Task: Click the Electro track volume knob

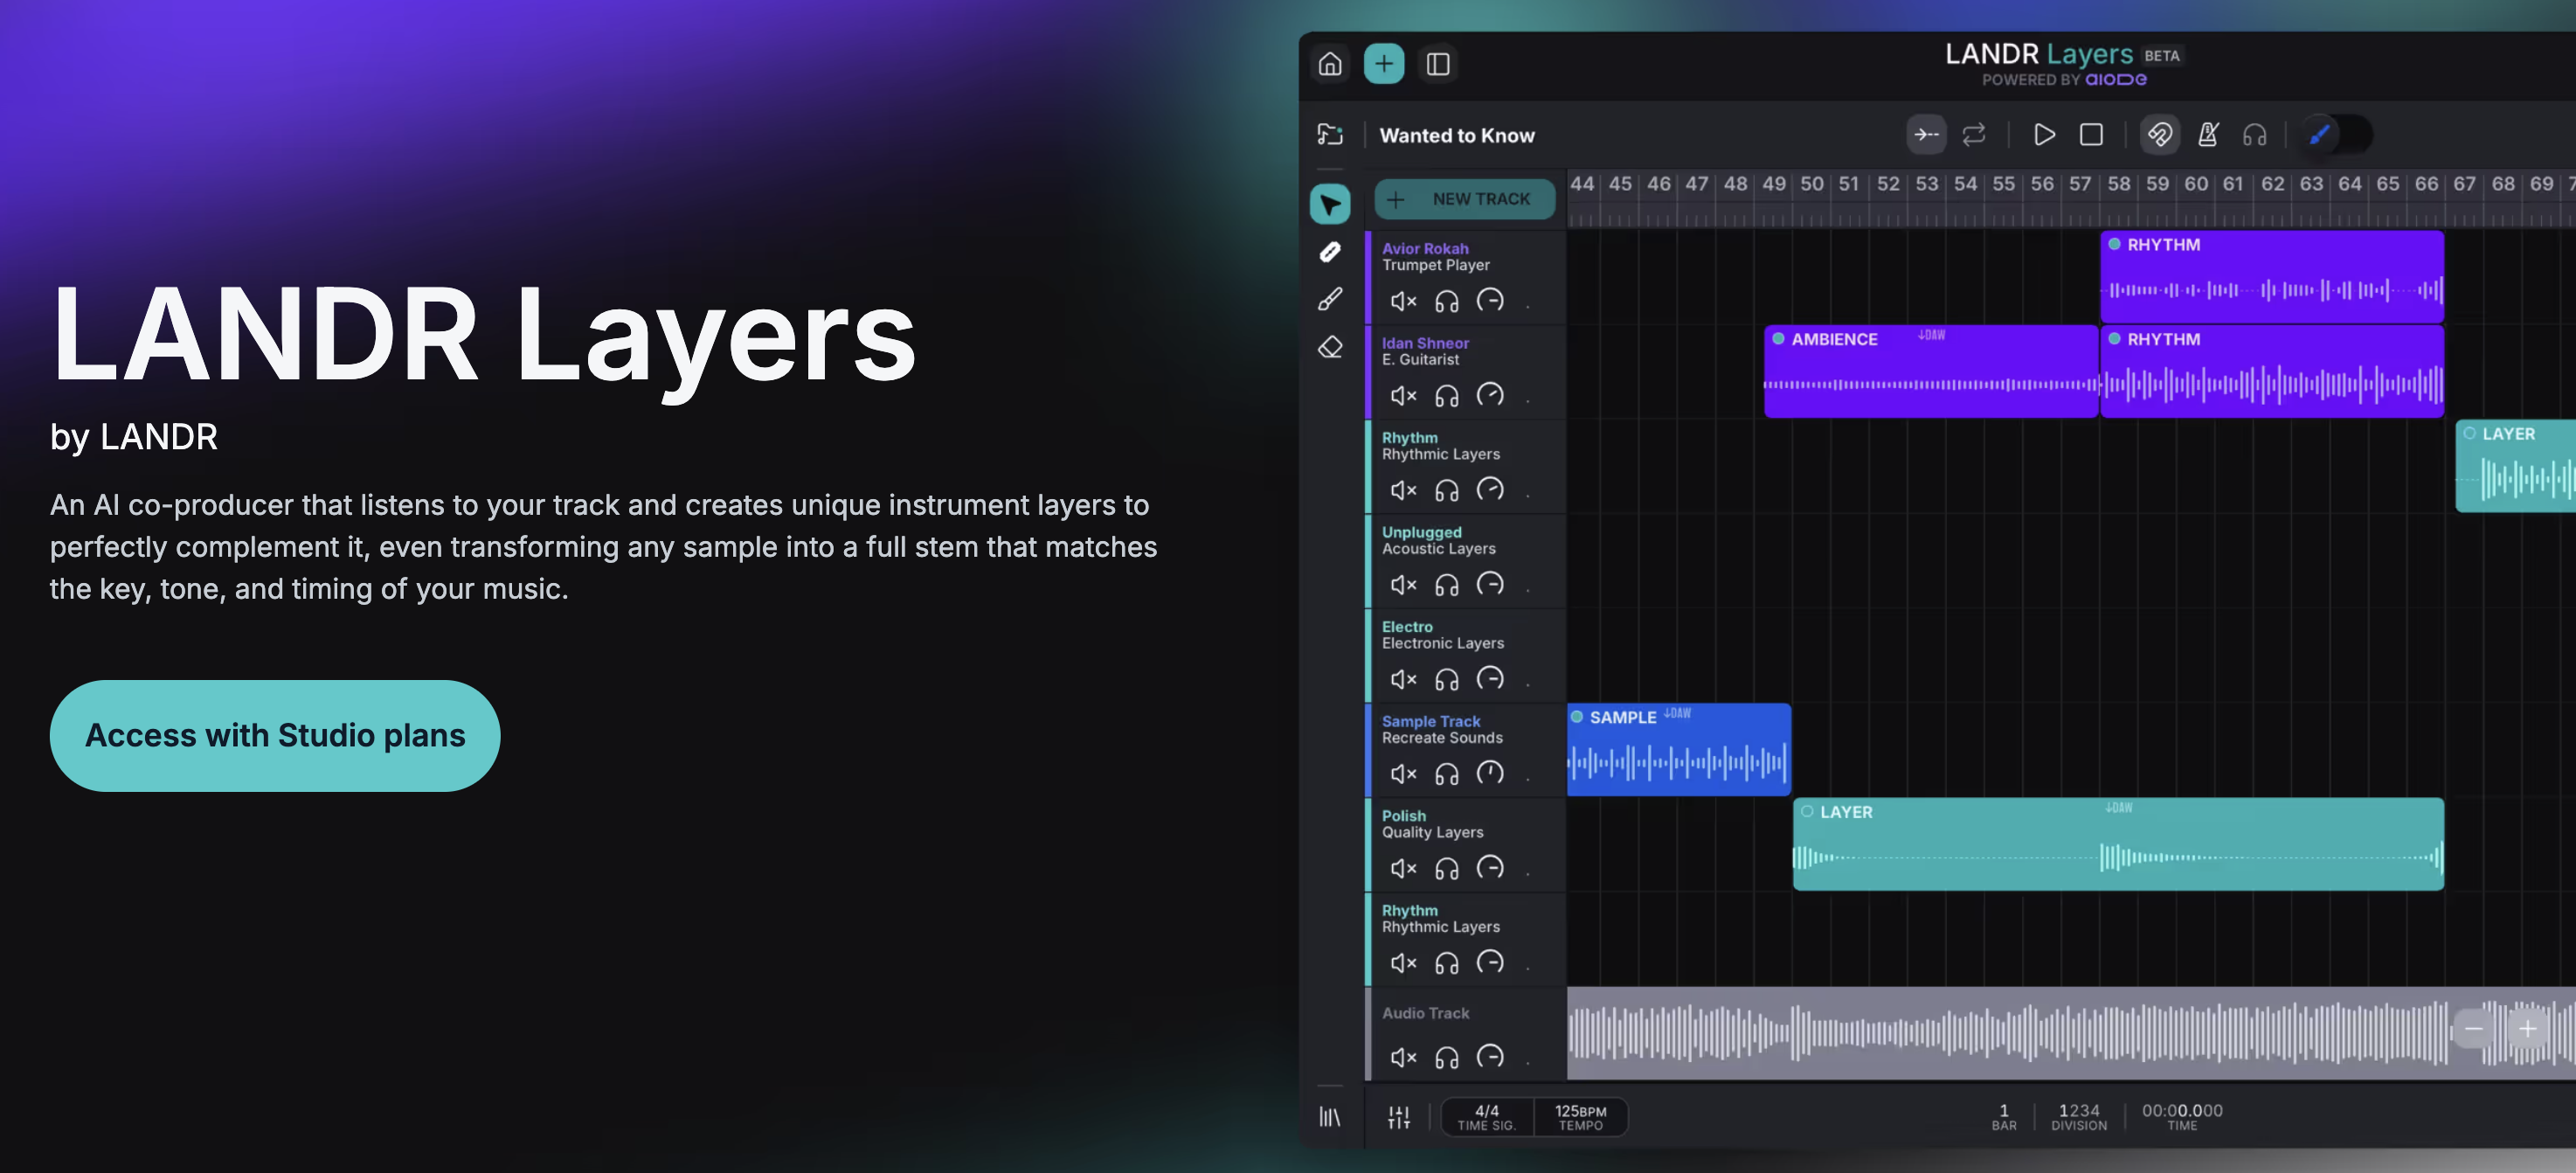Action: coord(1491,679)
